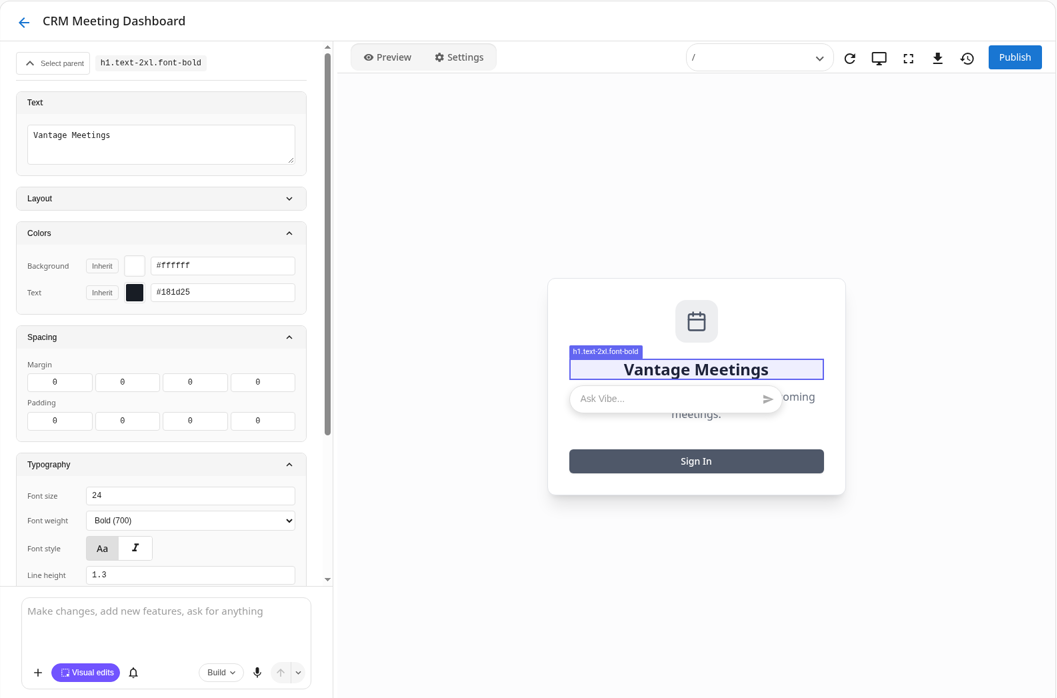Screen dimensions: 1057x698
Task: Expand the Layout section
Action: 161,199
